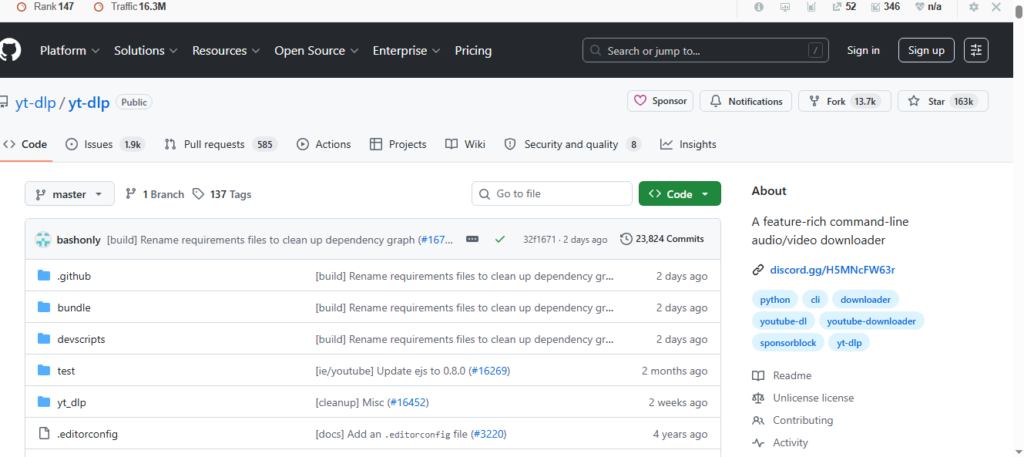Viewport: 1024px width, 457px height.
Task: Open the Wiki tab
Action: tap(465, 144)
